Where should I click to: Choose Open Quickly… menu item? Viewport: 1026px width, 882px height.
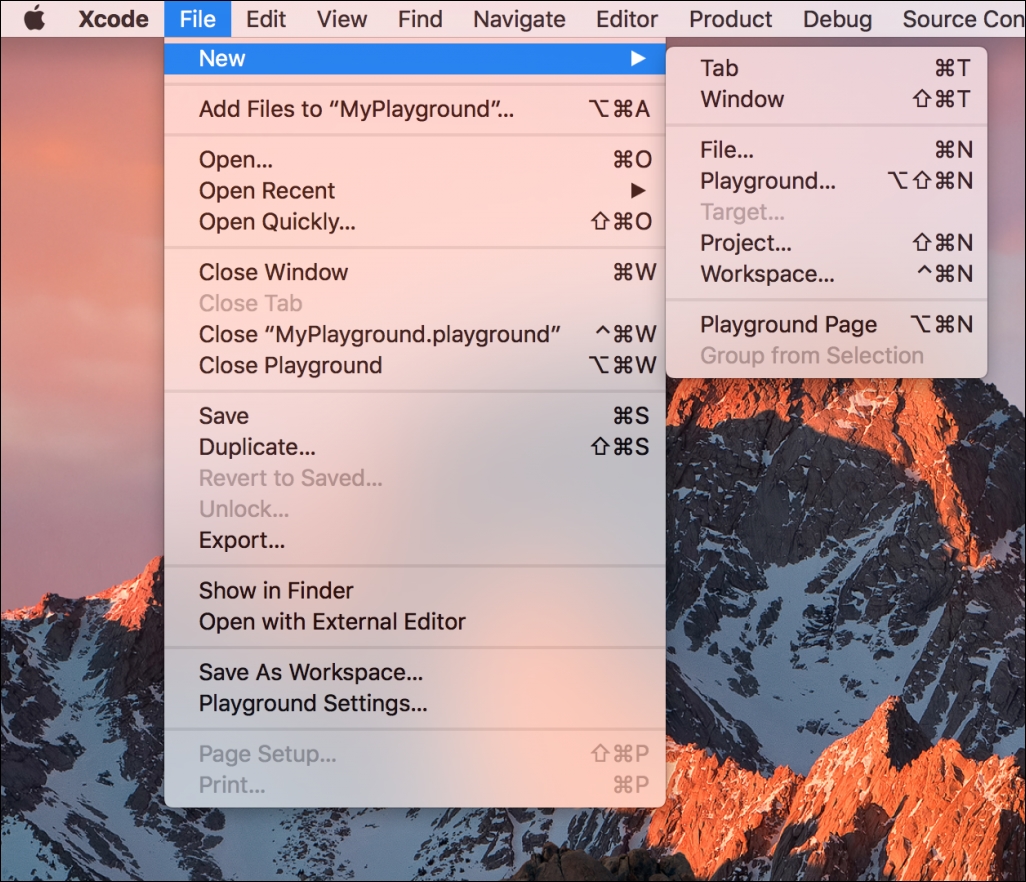tap(415, 221)
